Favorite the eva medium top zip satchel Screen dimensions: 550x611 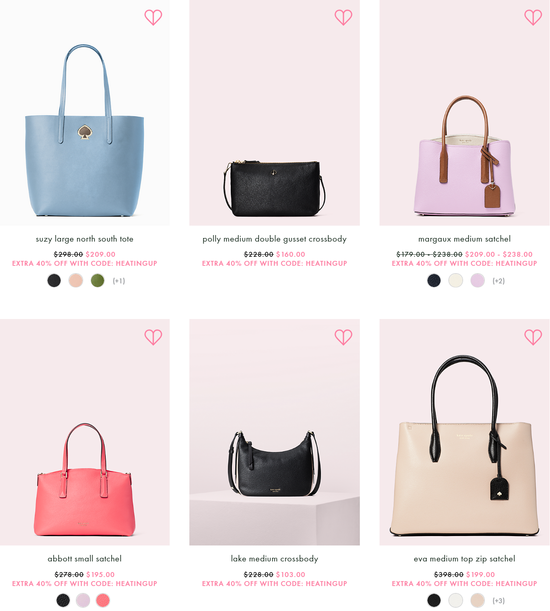pos(533,337)
